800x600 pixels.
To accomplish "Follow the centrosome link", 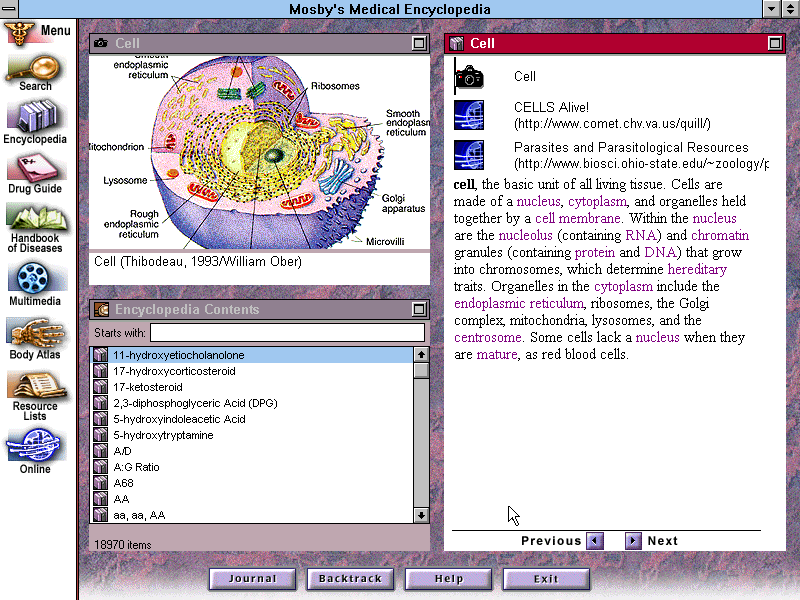I will click(488, 337).
